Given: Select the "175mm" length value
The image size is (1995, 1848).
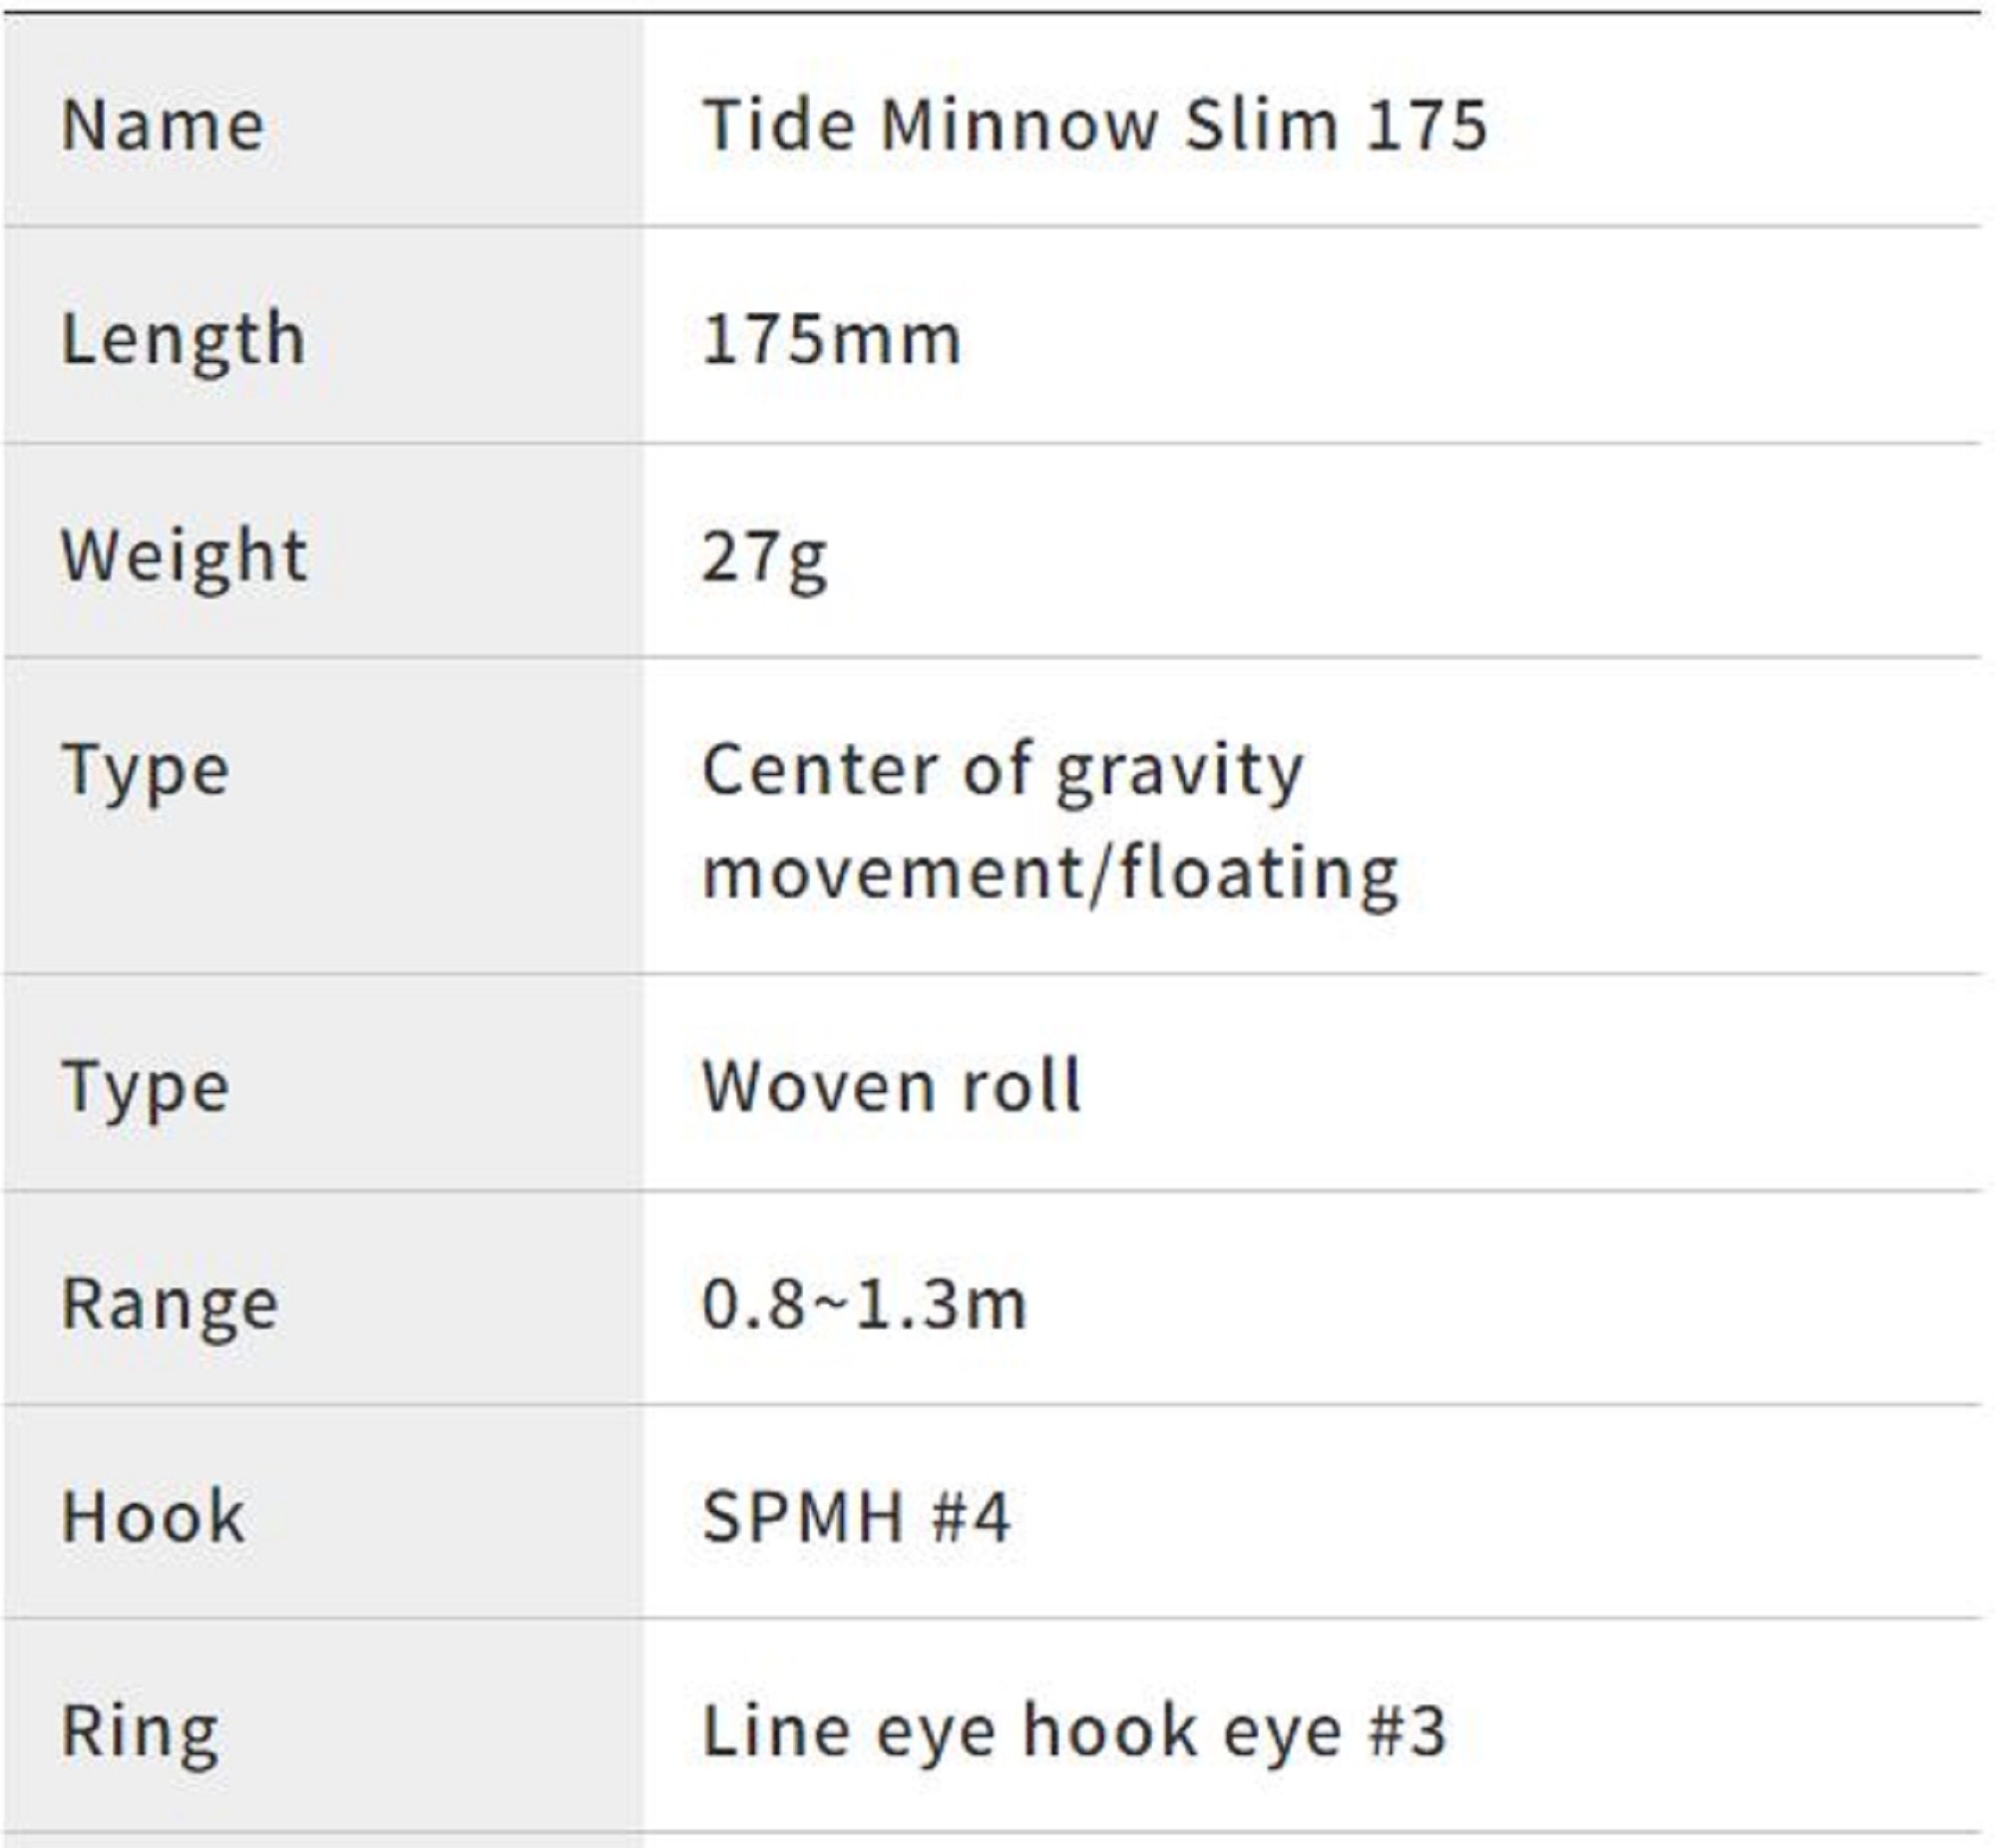Looking at the screenshot, I should click(x=831, y=340).
